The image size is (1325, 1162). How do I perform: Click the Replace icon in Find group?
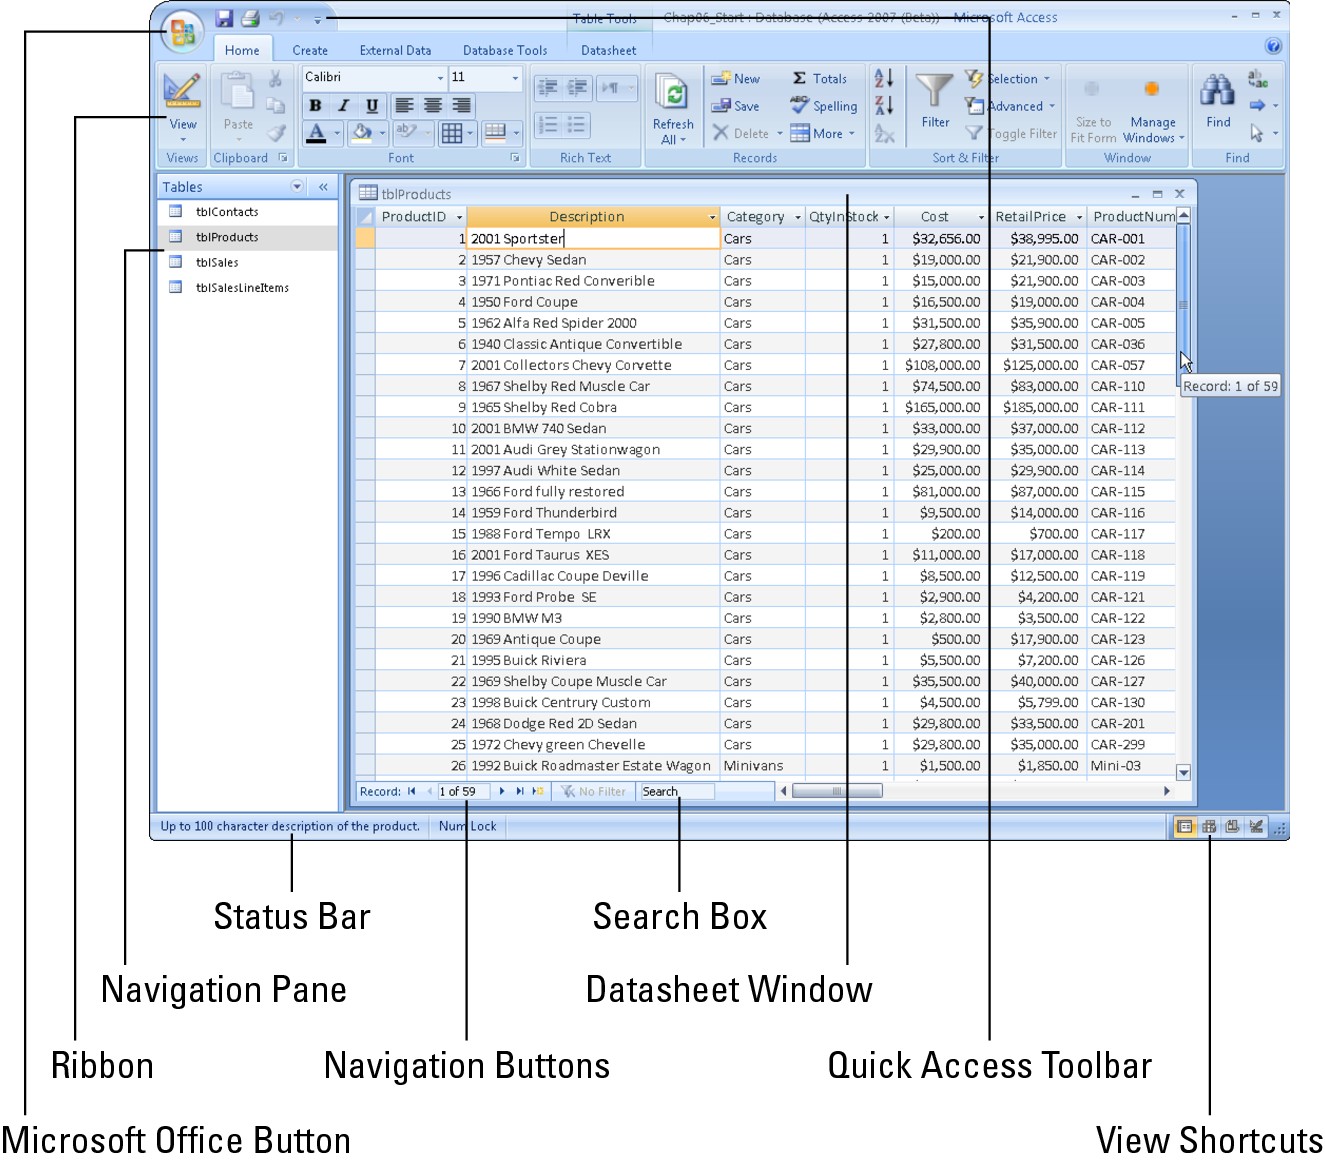tap(1258, 79)
